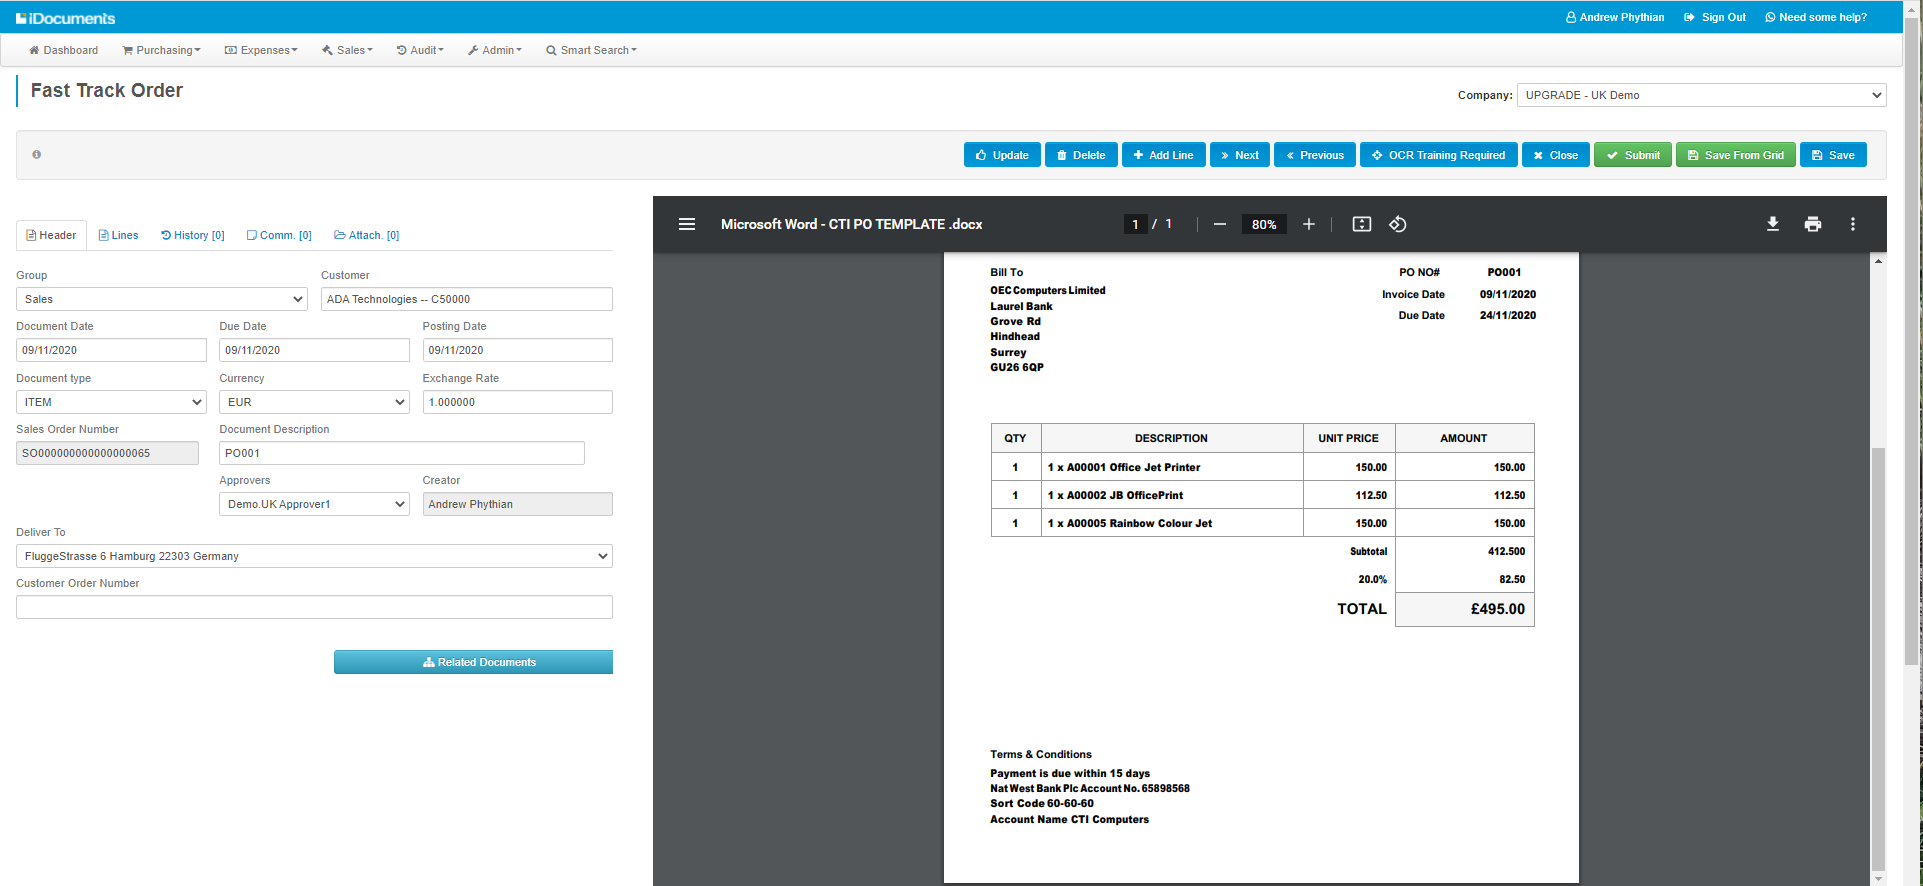Viewport: 1923px width, 886px height.
Task: Open the Sales menu
Action: point(347,50)
